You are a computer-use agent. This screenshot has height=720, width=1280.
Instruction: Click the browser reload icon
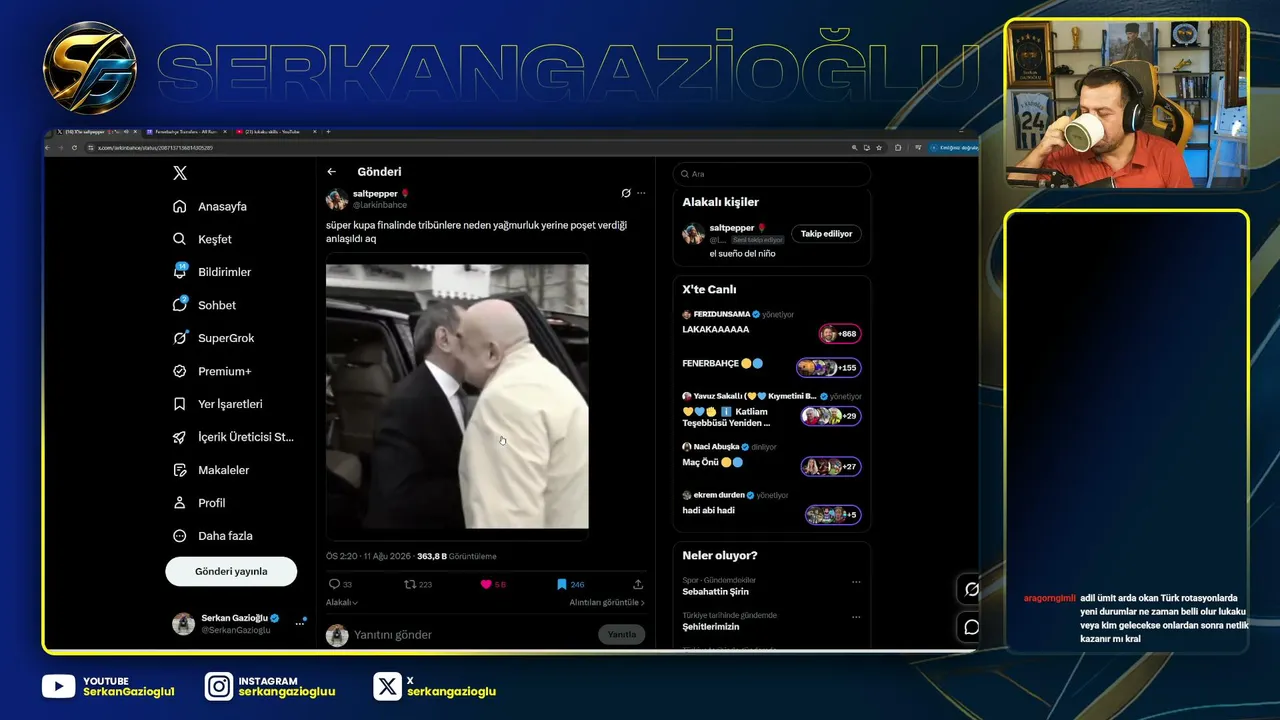point(75,147)
